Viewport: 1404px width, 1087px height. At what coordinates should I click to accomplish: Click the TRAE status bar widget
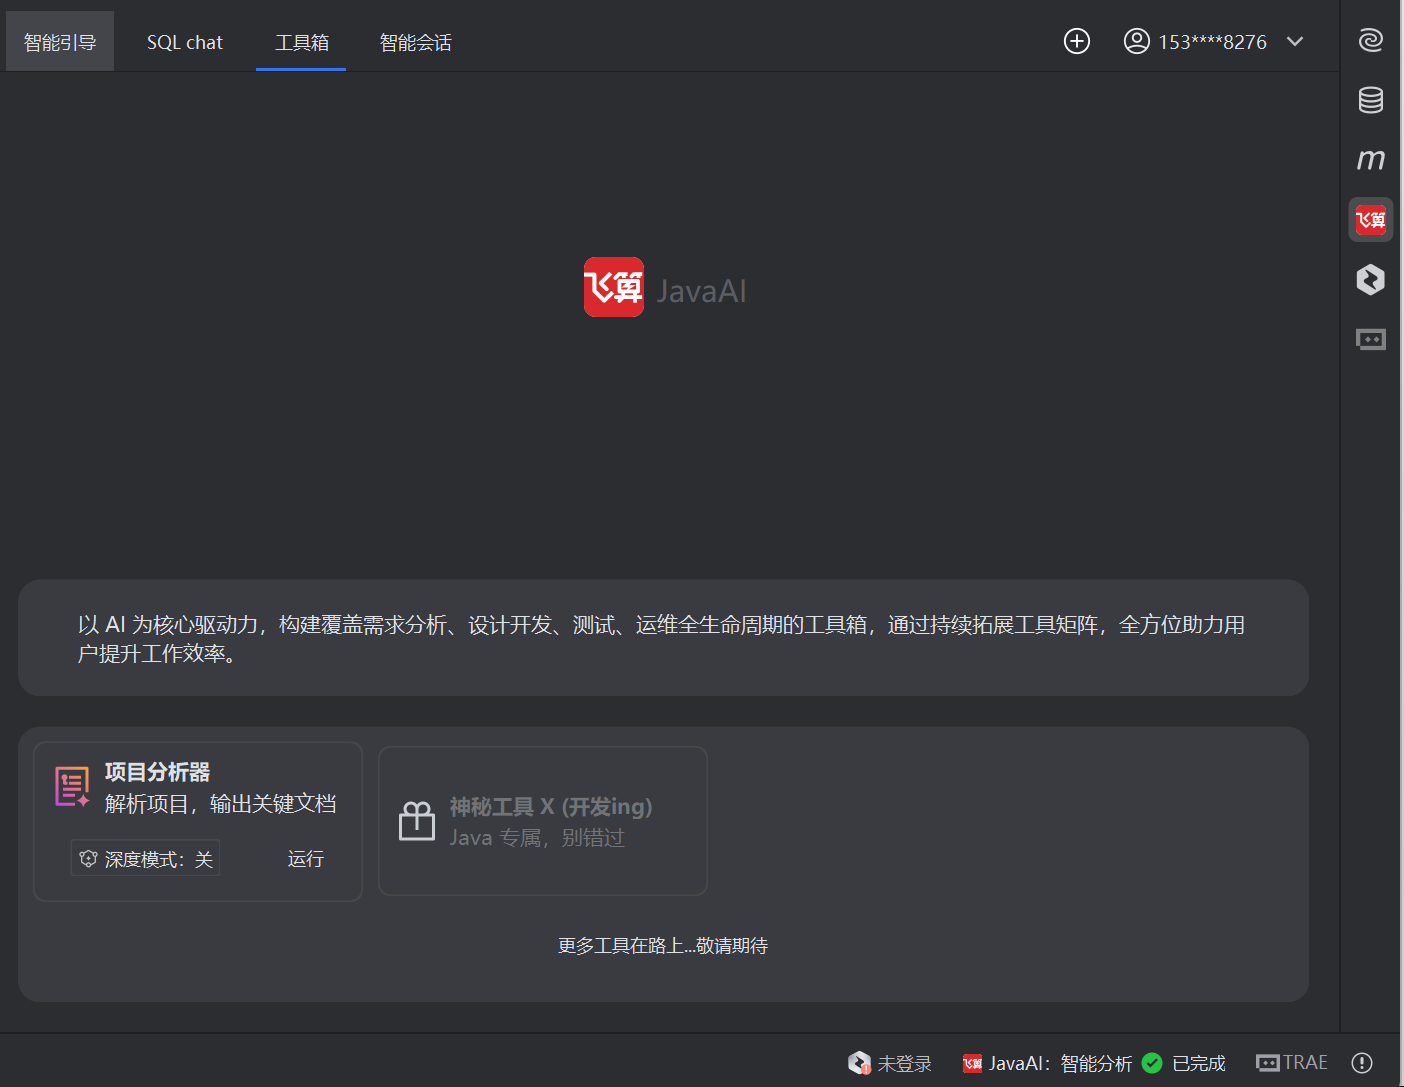(1292, 1063)
